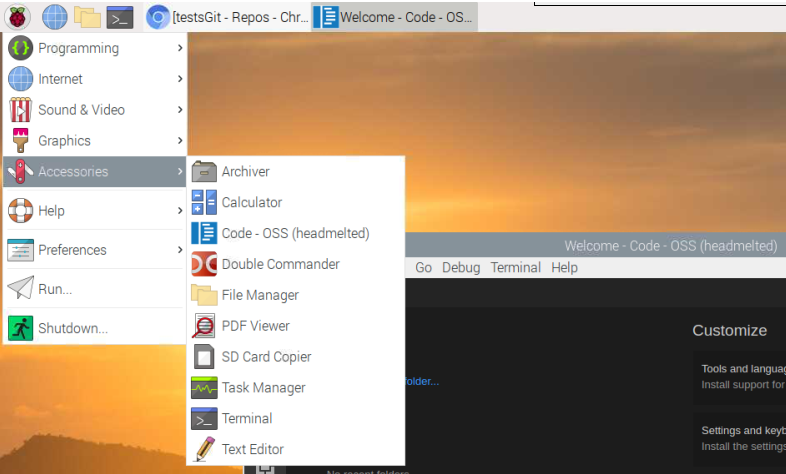Launch Text Editor from Accessories
Viewport: 786px width, 474px height.
coord(252,450)
